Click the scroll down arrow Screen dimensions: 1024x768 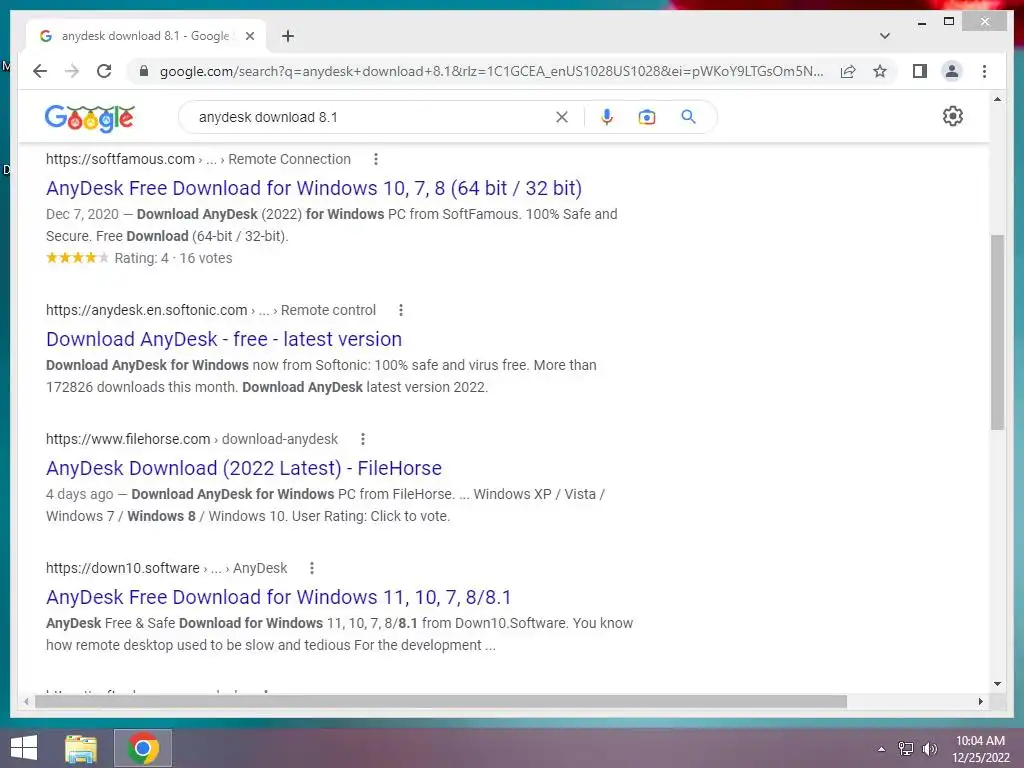coord(997,684)
